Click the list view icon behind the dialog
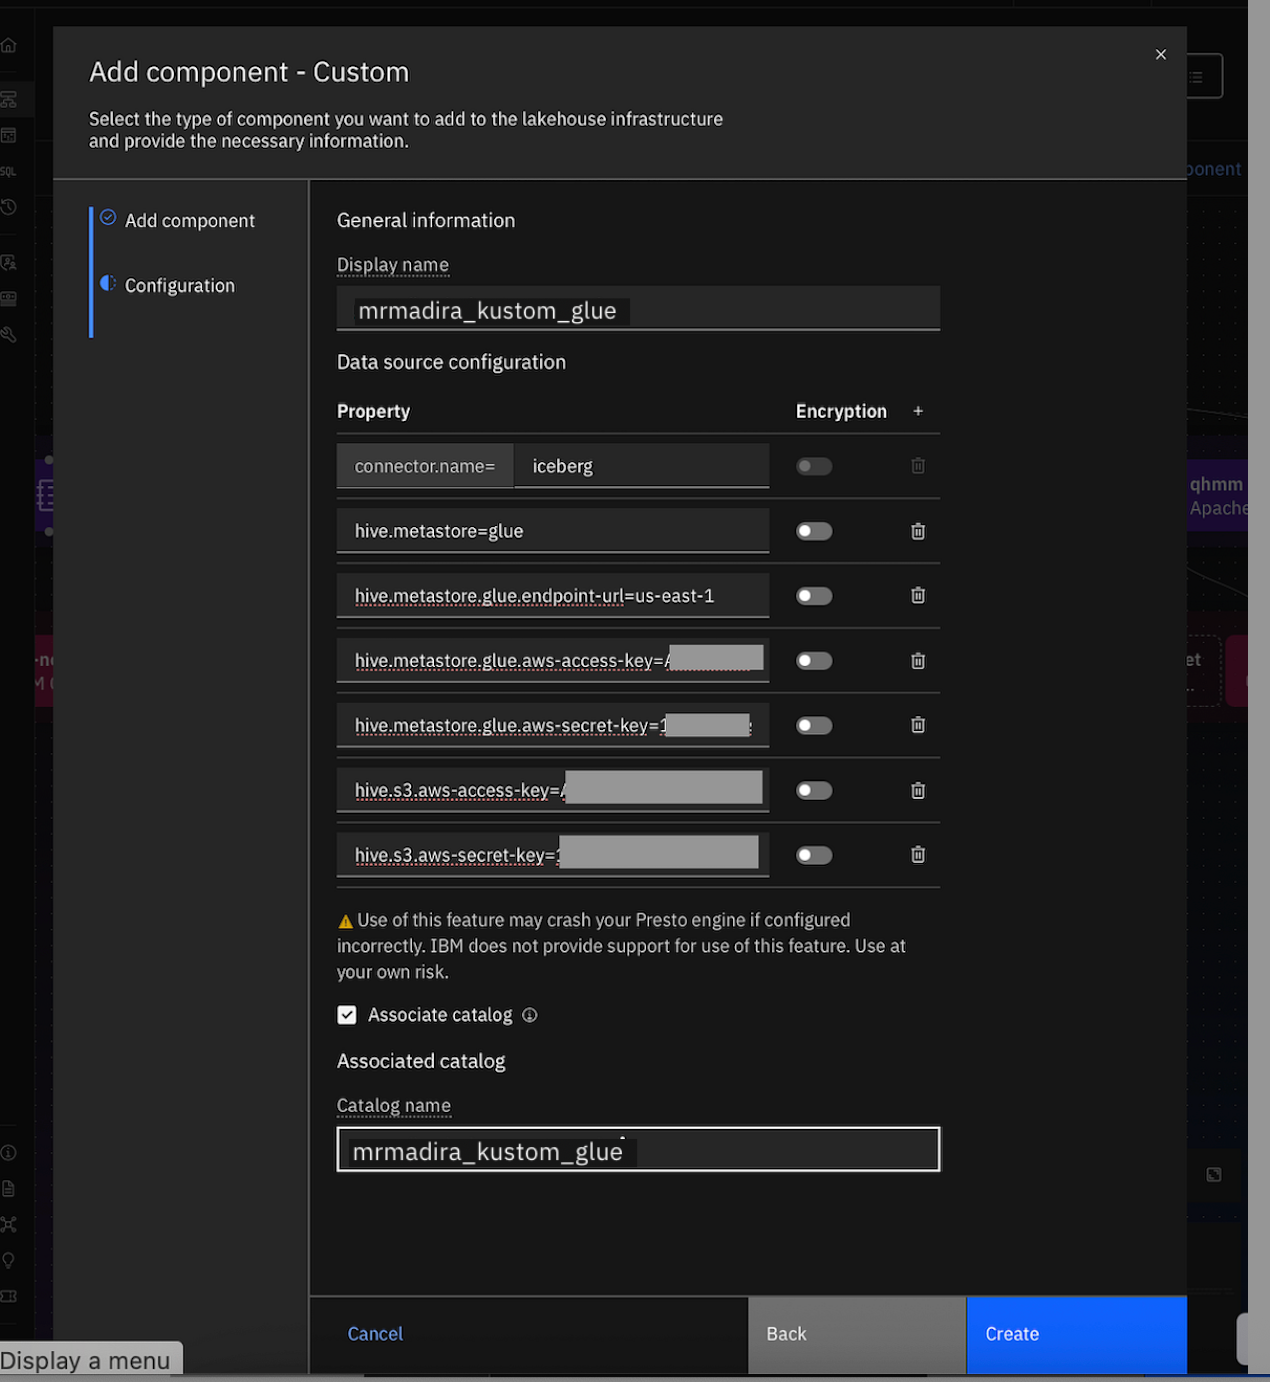The width and height of the screenshot is (1270, 1382). coord(1196,77)
